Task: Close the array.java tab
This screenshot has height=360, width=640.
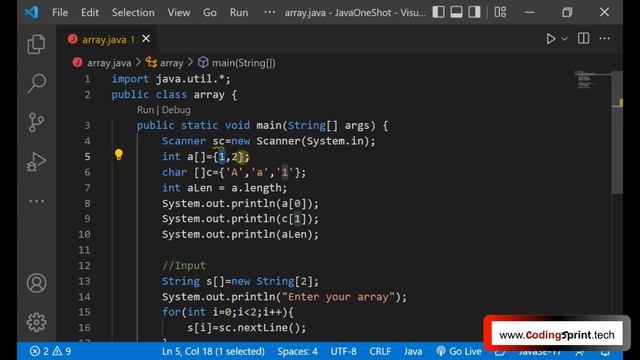Action: coord(146,39)
